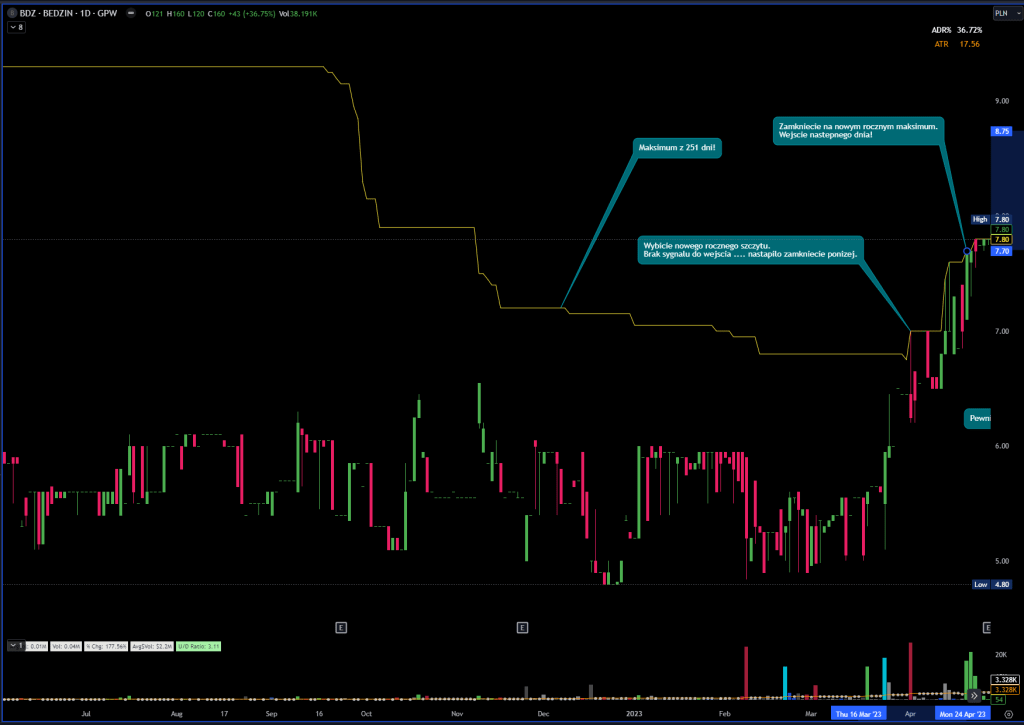Click the earnings E marker at right edge
Image resolution: width=1024 pixels, height=725 pixels.
coord(987,627)
